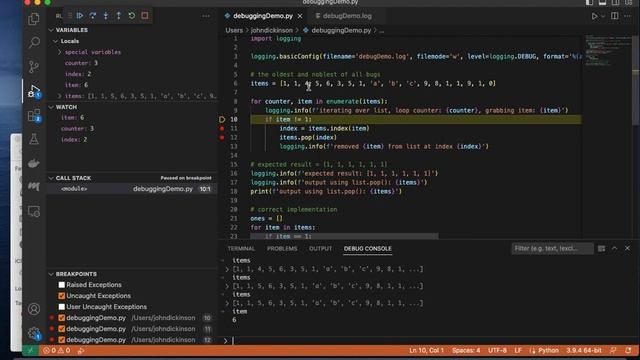Show errors and warnings count
The height and width of the screenshot is (360, 640).
(57, 350)
